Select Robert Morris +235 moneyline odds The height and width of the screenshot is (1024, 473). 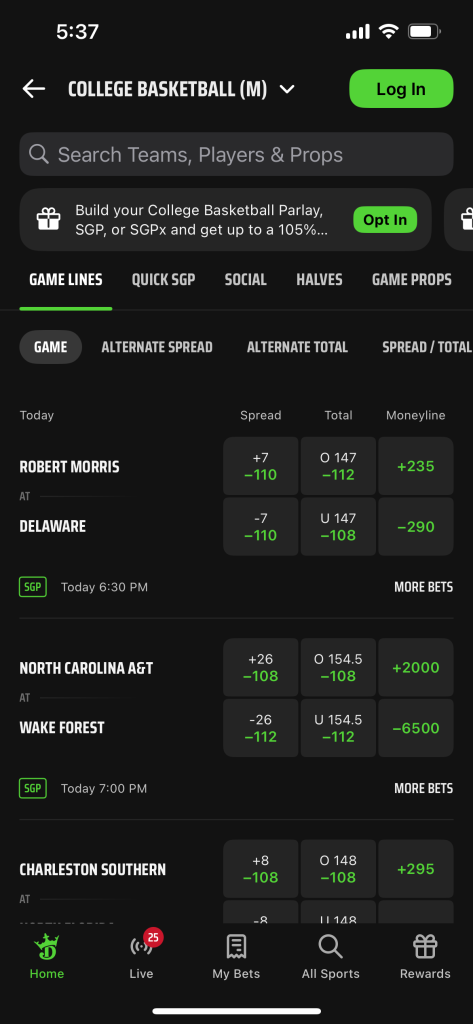click(x=416, y=466)
